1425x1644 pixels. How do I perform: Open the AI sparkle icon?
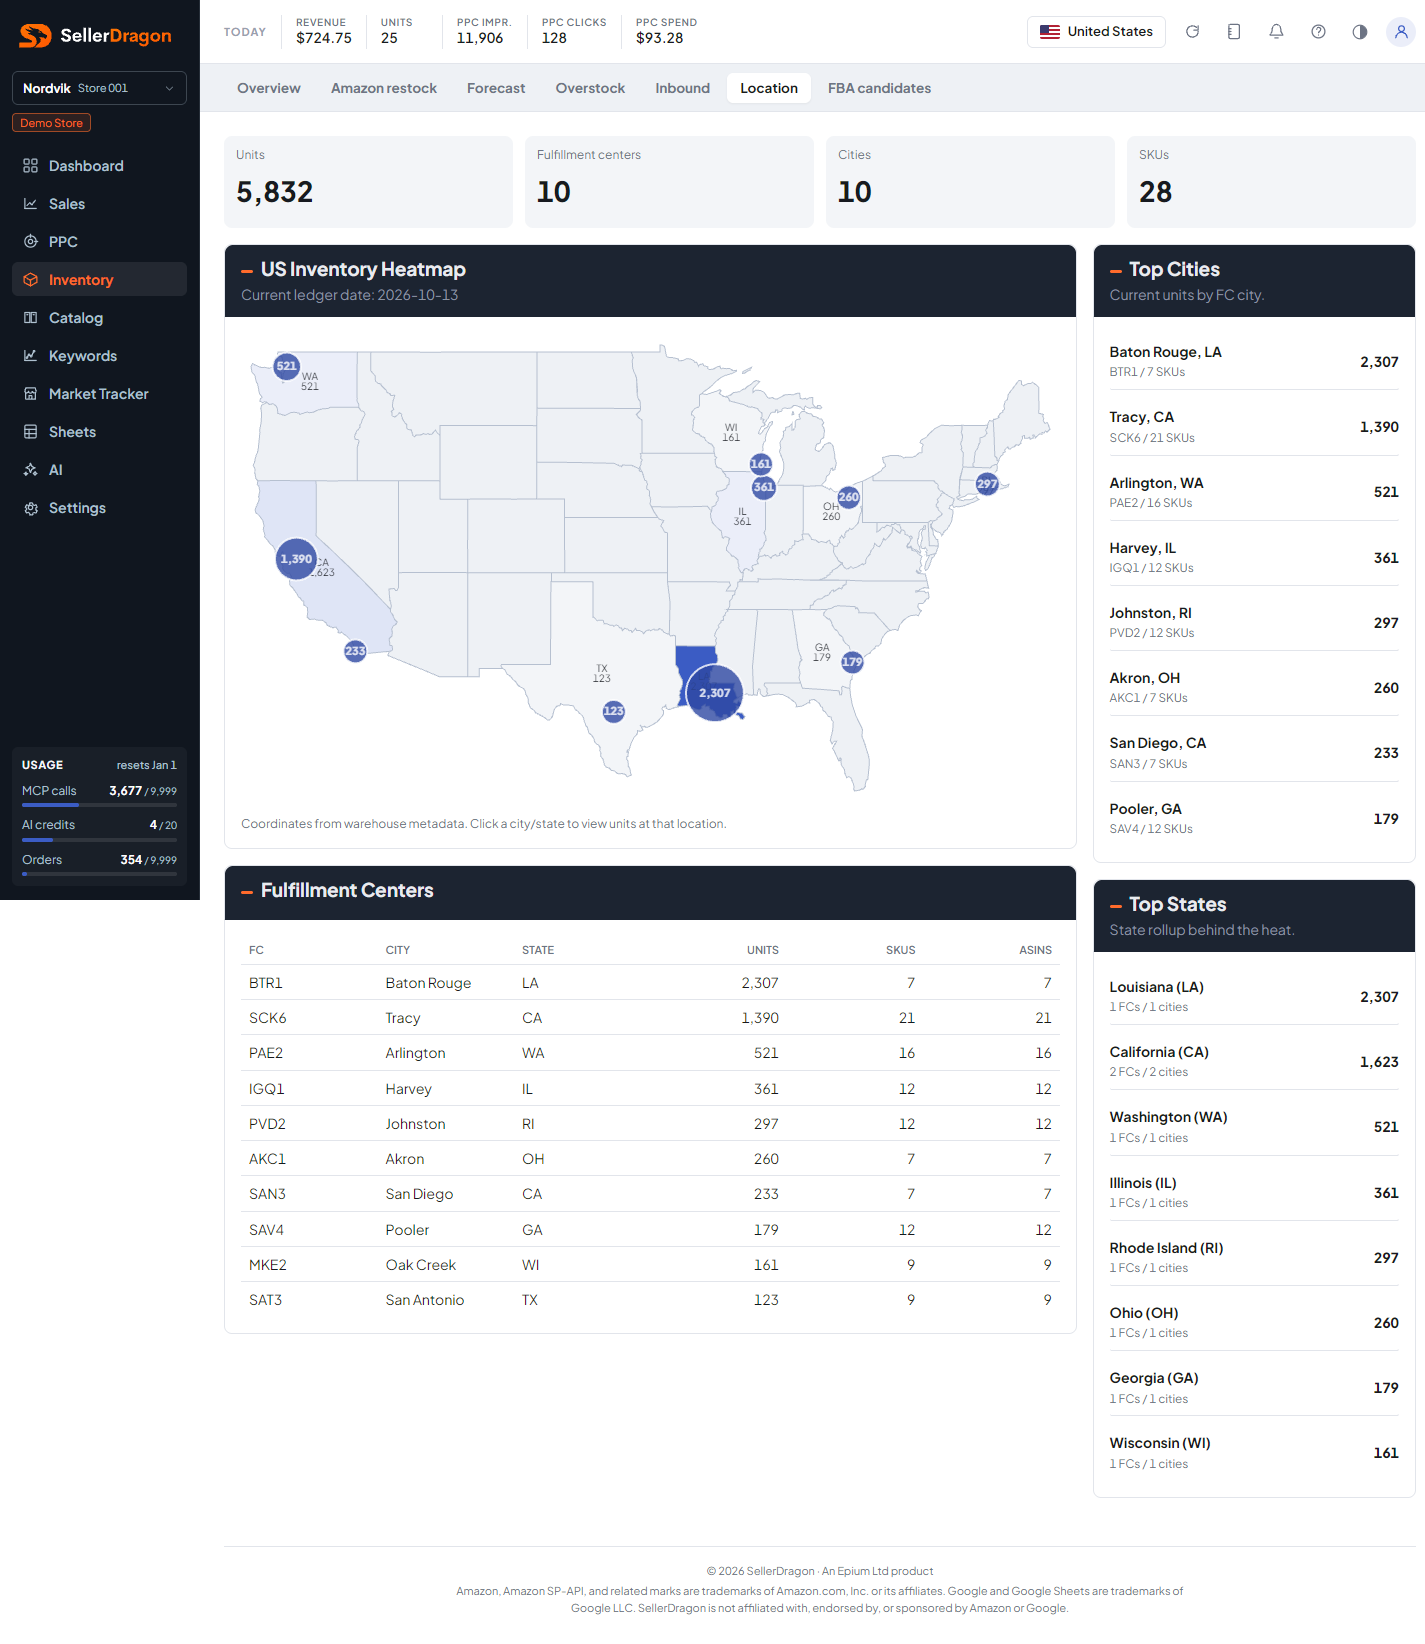(x=31, y=470)
